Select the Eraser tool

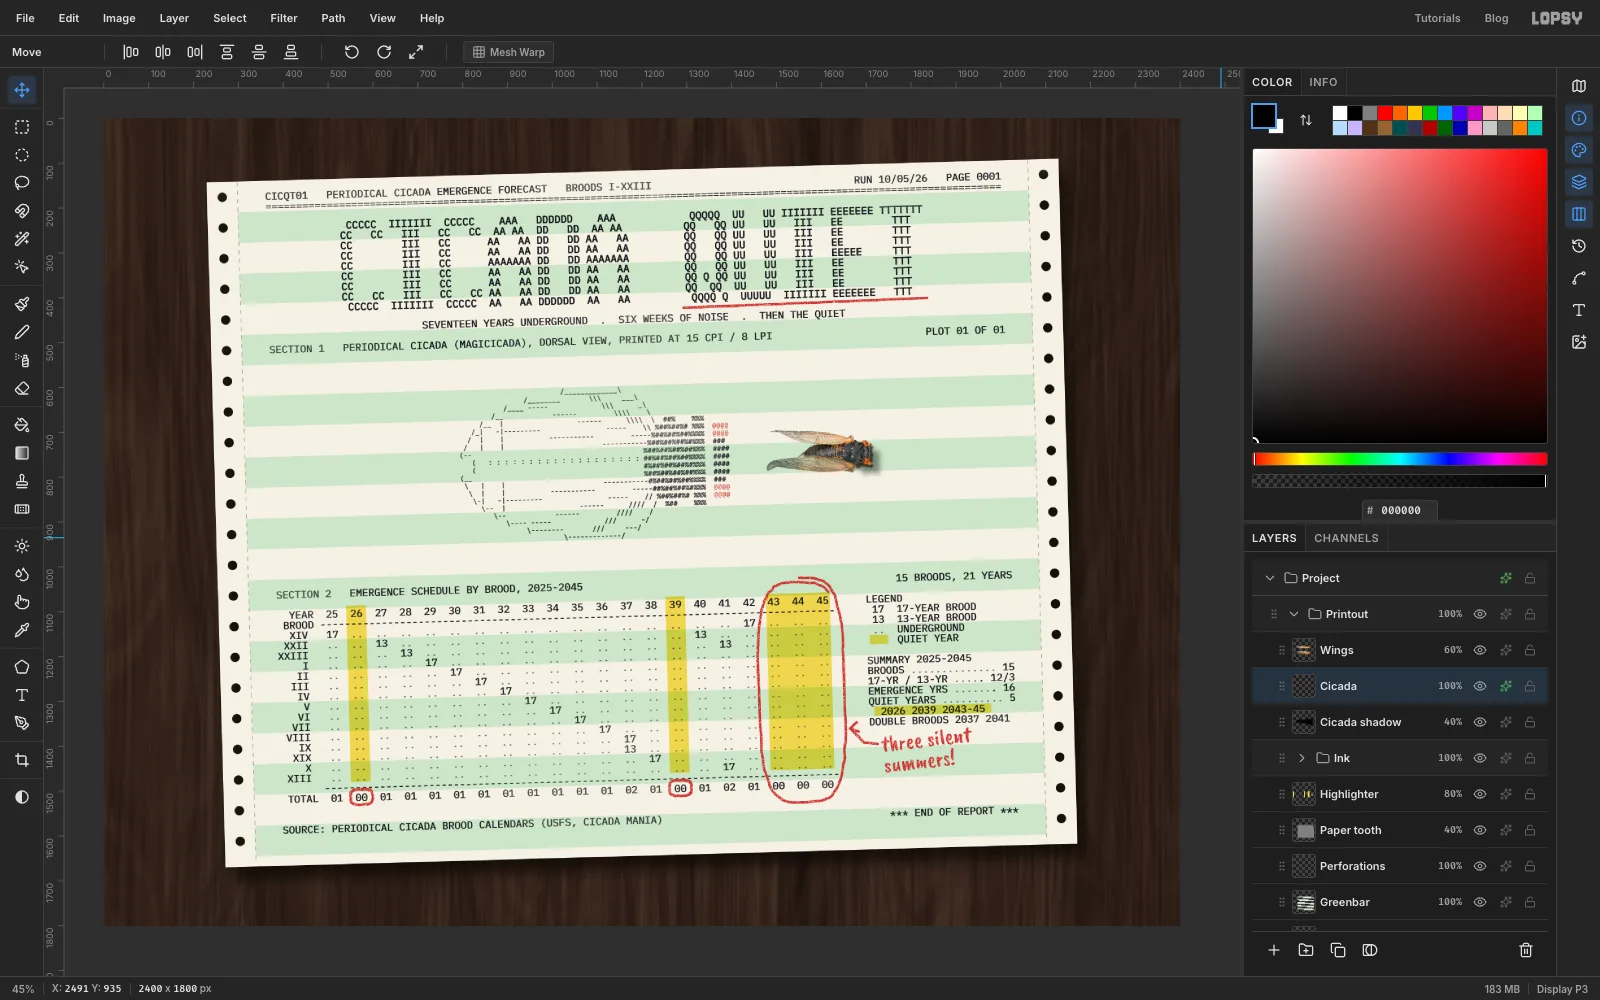pos(21,388)
